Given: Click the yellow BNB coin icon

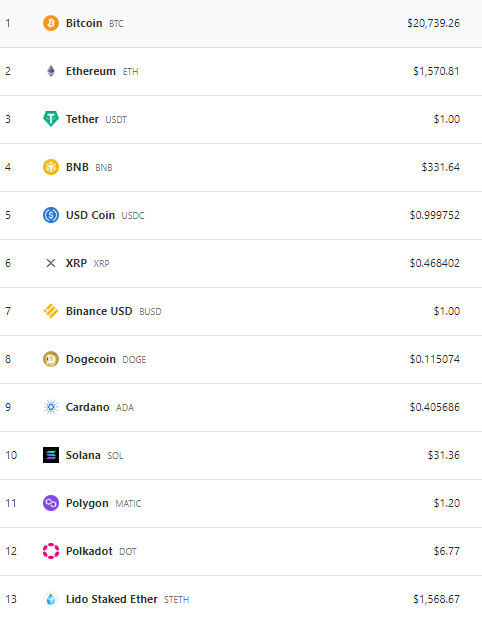Looking at the screenshot, I should click(51, 167).
